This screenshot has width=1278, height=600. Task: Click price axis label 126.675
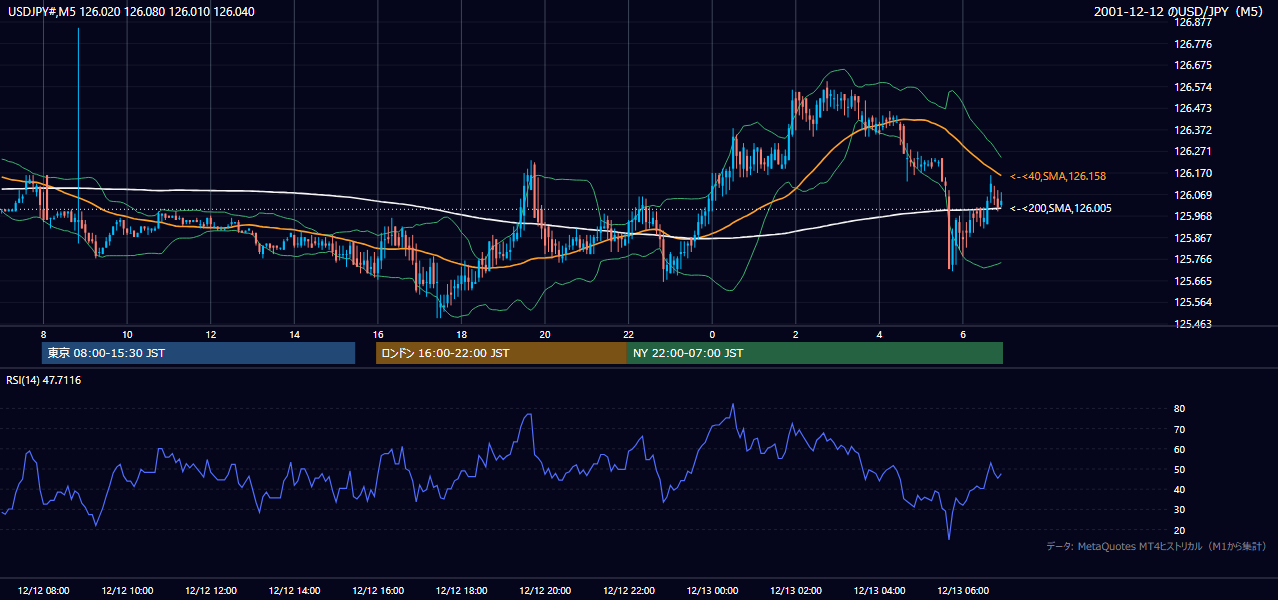pyautogui.click(x=1192, y=65)
